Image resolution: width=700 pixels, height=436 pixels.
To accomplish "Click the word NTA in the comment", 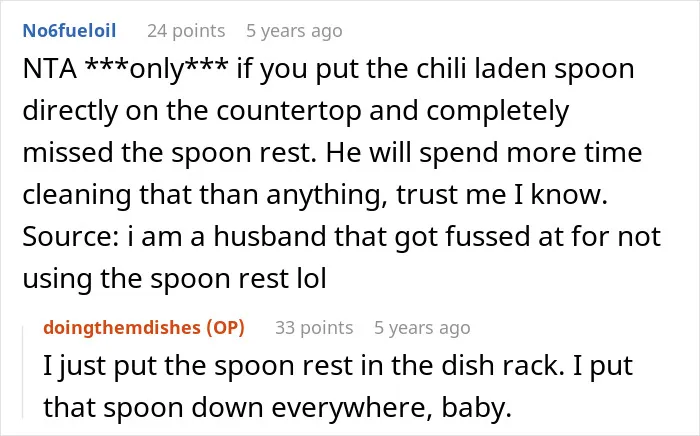I will coord(50,70).
